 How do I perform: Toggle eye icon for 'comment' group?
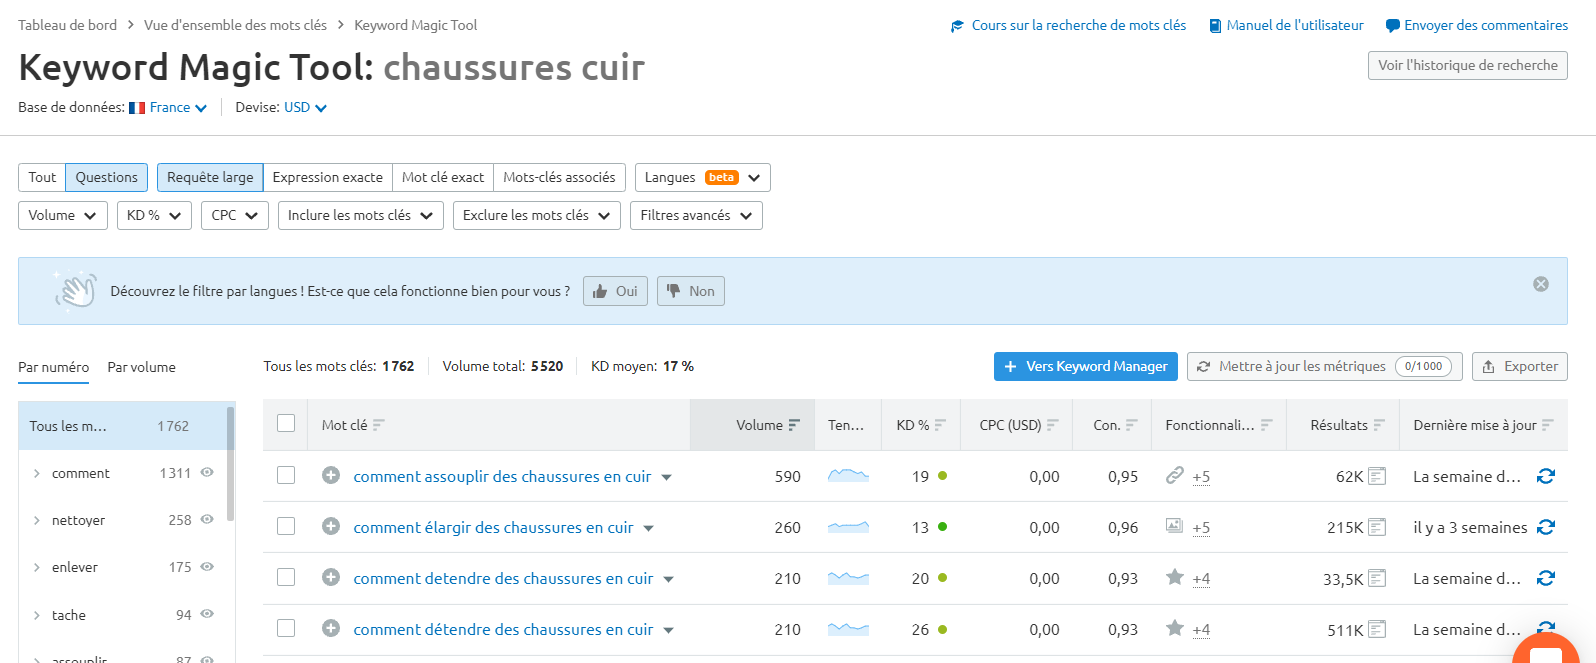207,472
